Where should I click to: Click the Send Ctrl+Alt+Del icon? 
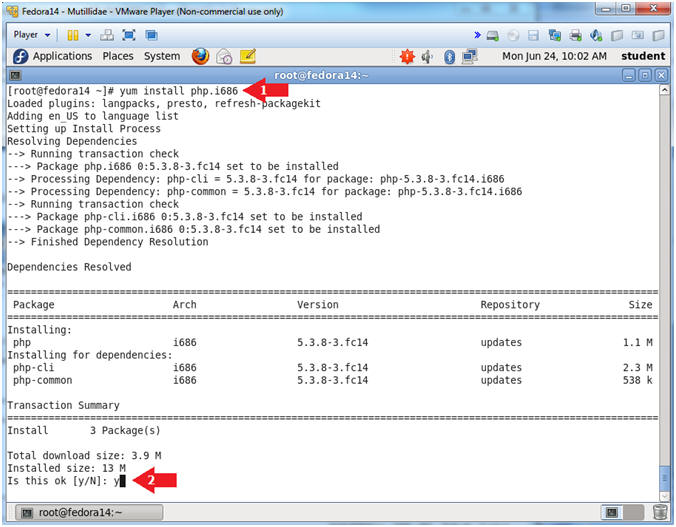pyautogui.click(x=107, y=35)
